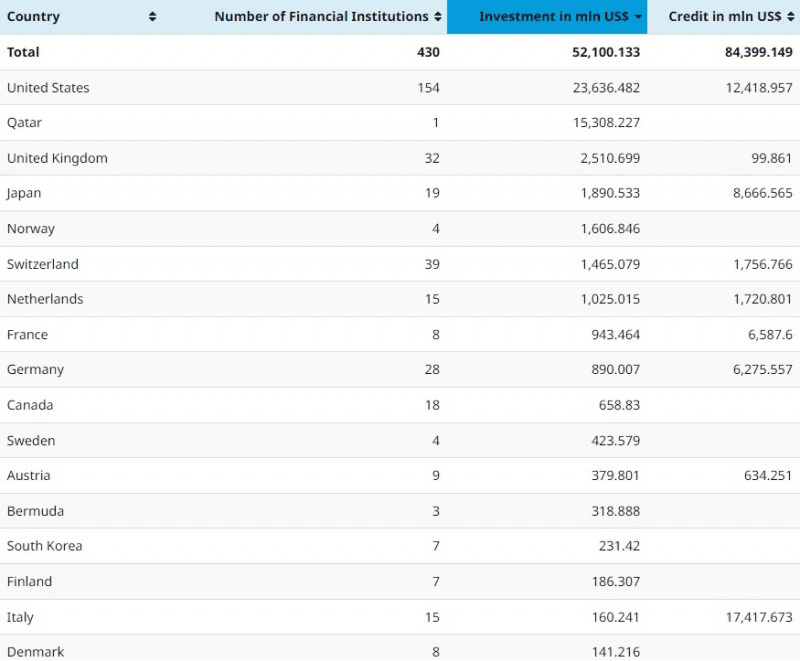Click Austria credit value 634.251
The height and width of the screenshot is (661, 800).
(x=768, y=476)
